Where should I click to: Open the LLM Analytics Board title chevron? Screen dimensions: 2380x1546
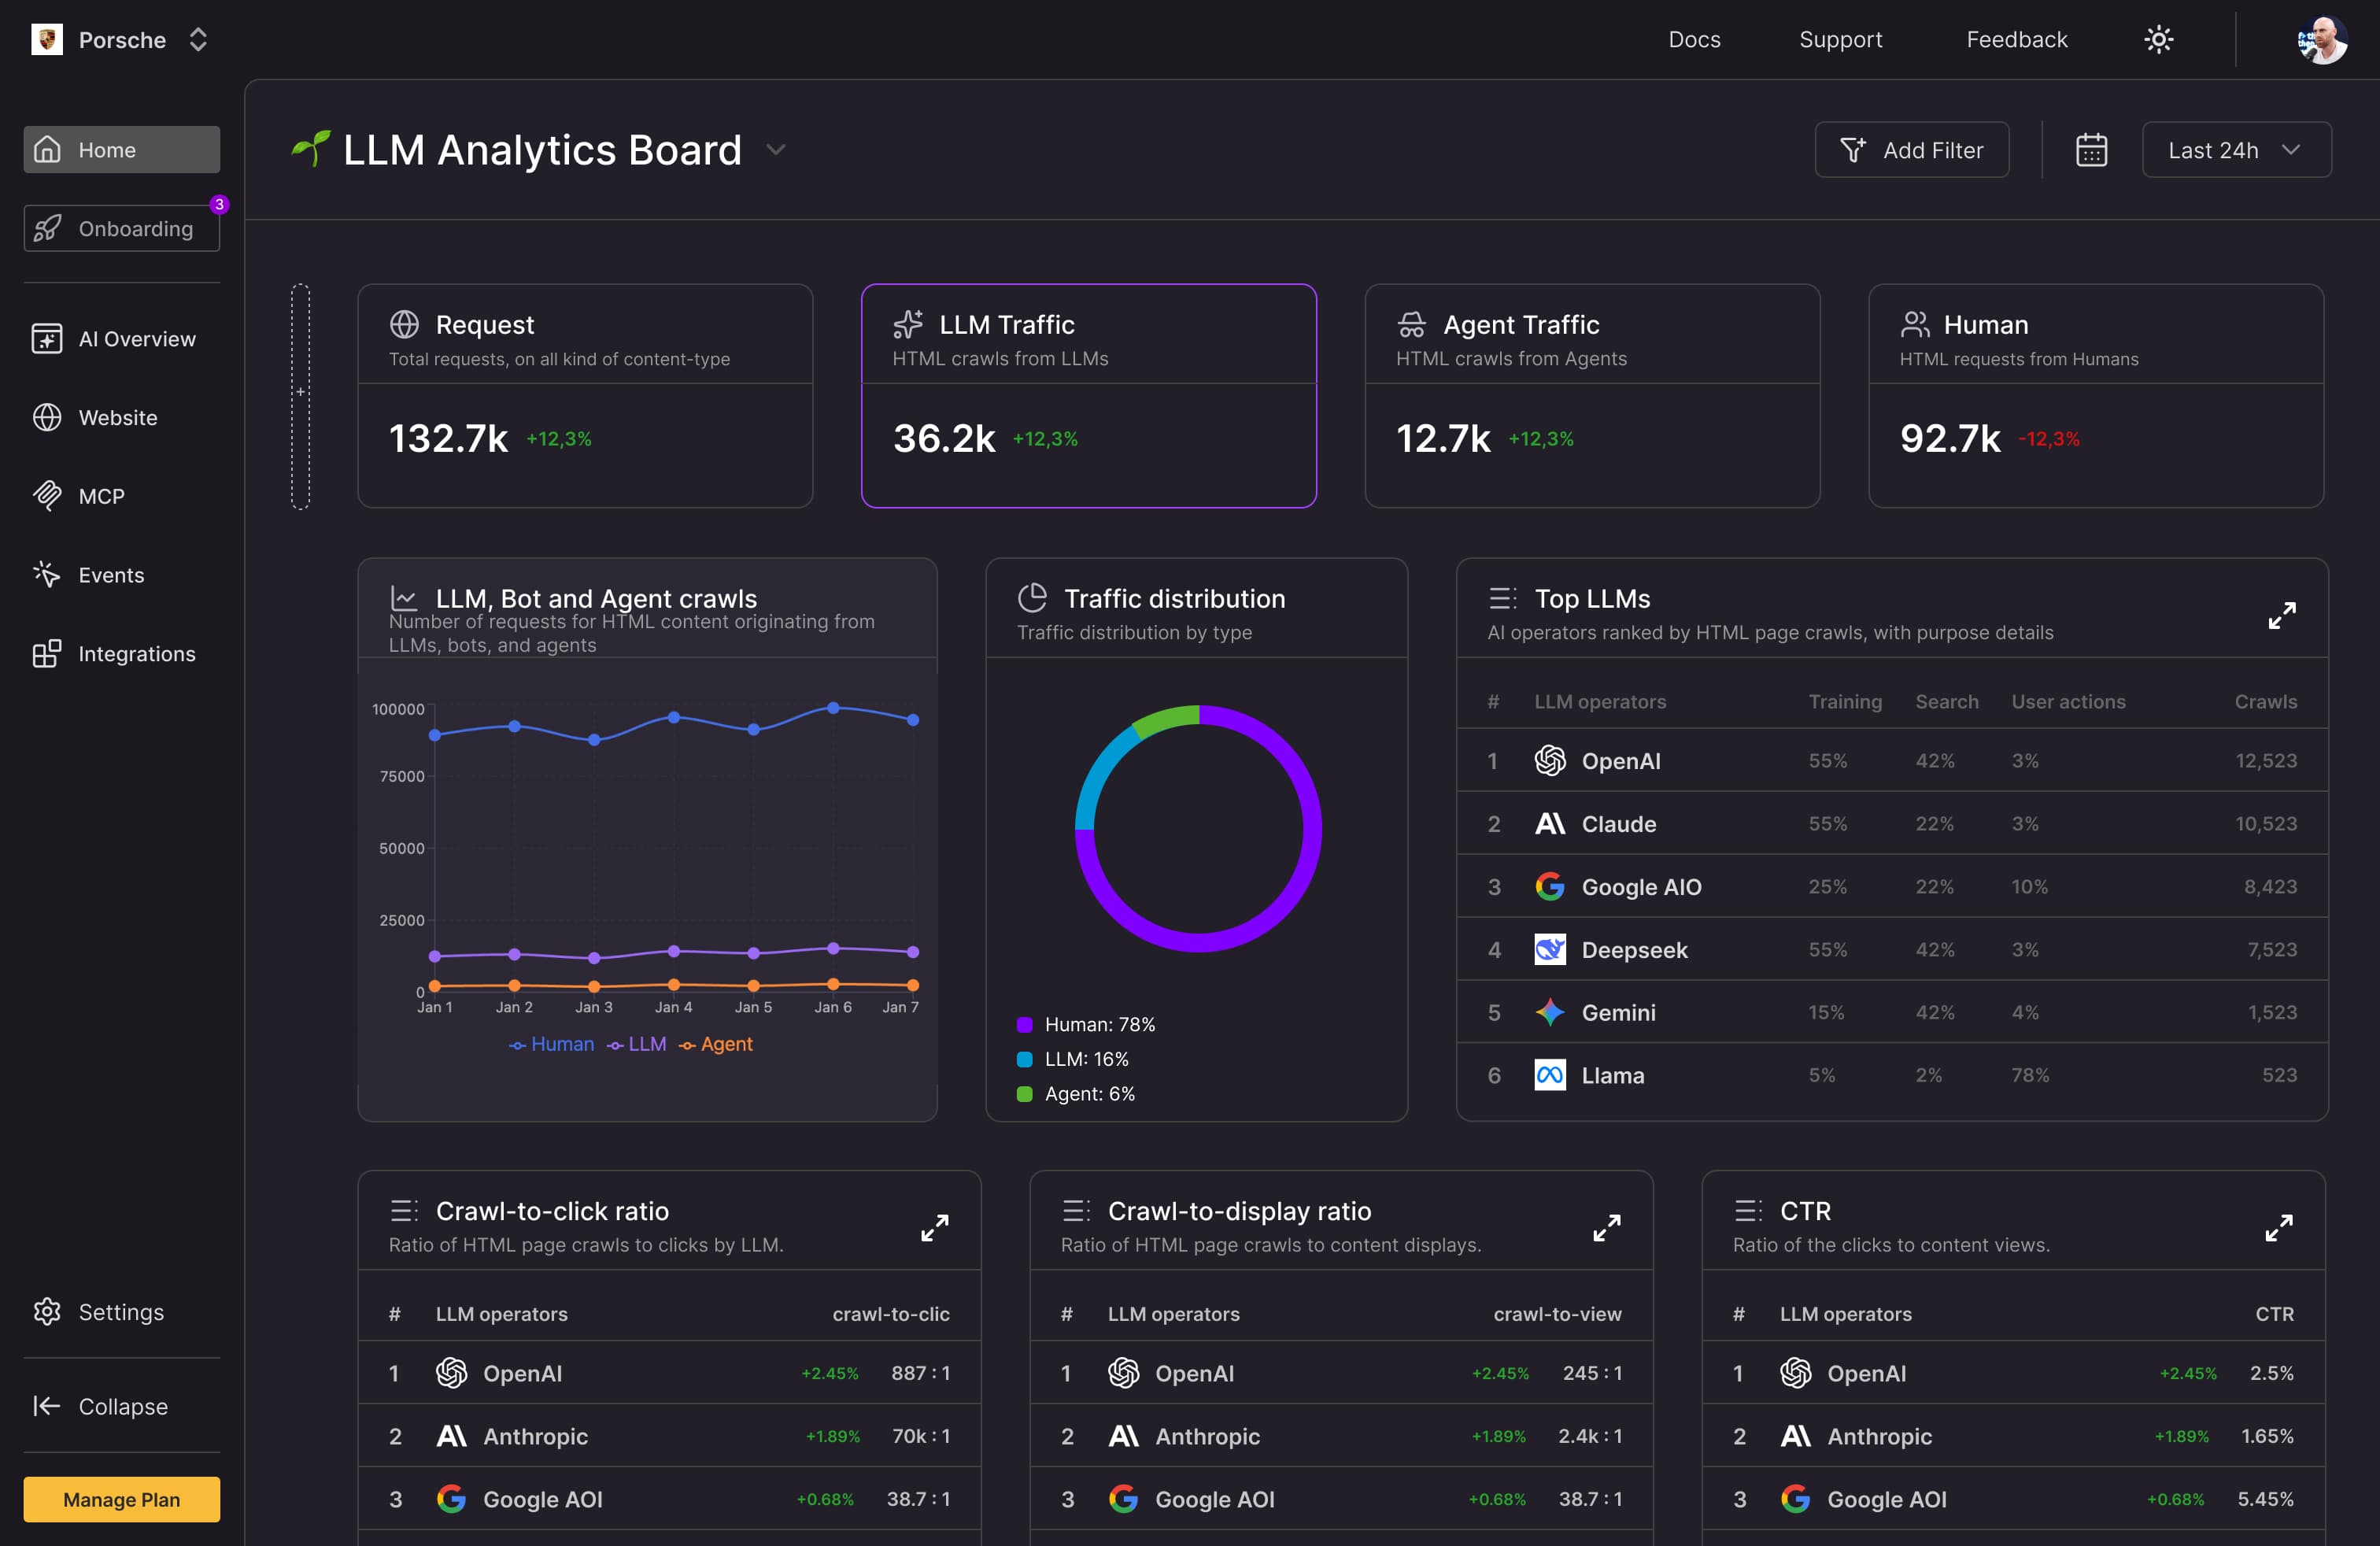tap(775, 150)
